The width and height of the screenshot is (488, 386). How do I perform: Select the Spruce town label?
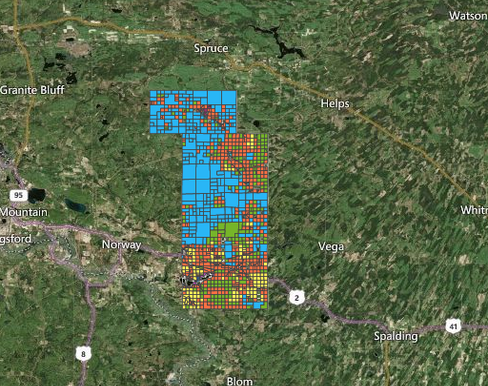pyautogui.click(x=211, y=49)
